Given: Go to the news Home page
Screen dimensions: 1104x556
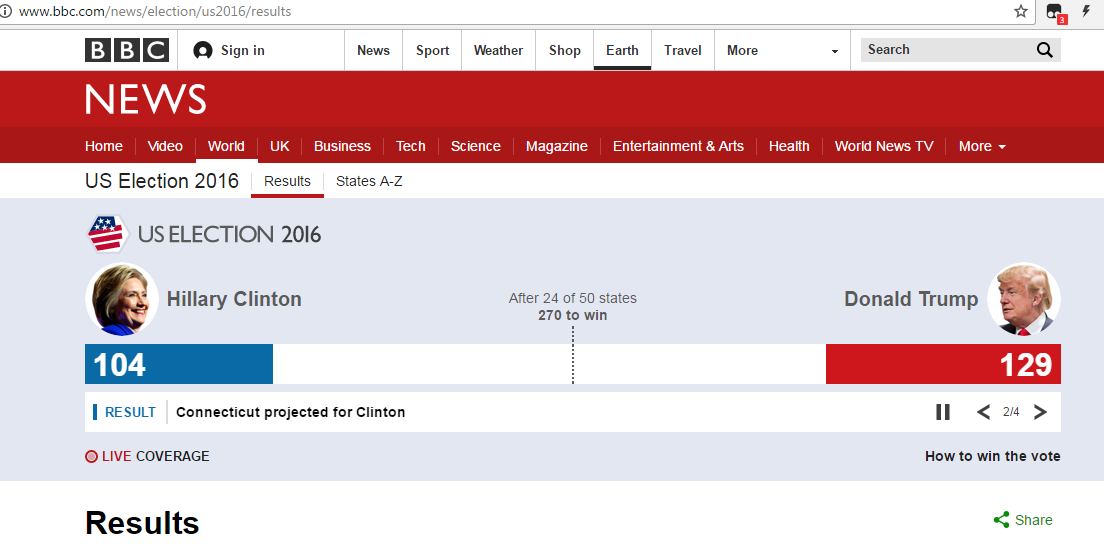Looking at the screenshot, I should (104, 146).
